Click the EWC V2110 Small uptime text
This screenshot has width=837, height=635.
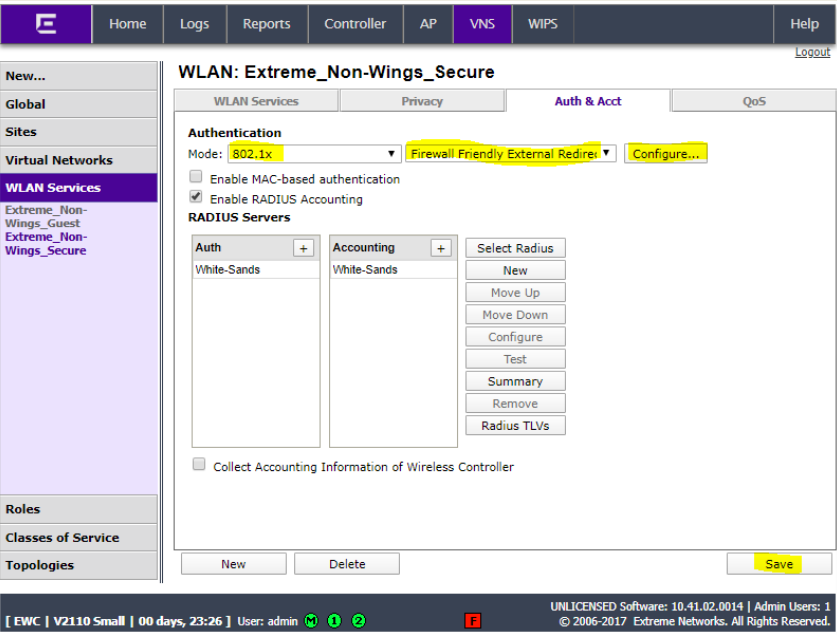click(x=118, y=621)
